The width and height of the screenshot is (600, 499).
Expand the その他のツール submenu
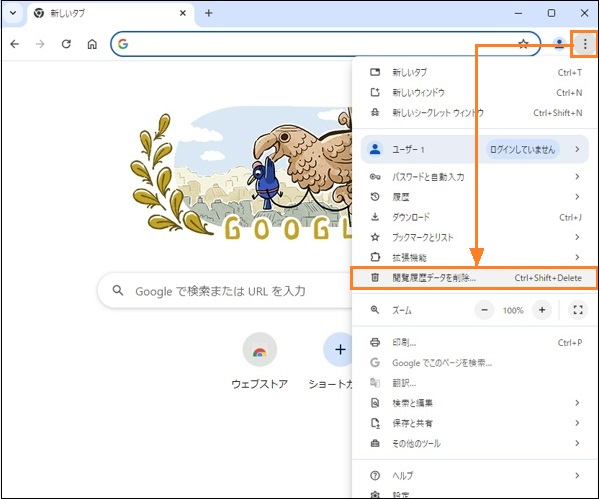[x=470, y=443]
